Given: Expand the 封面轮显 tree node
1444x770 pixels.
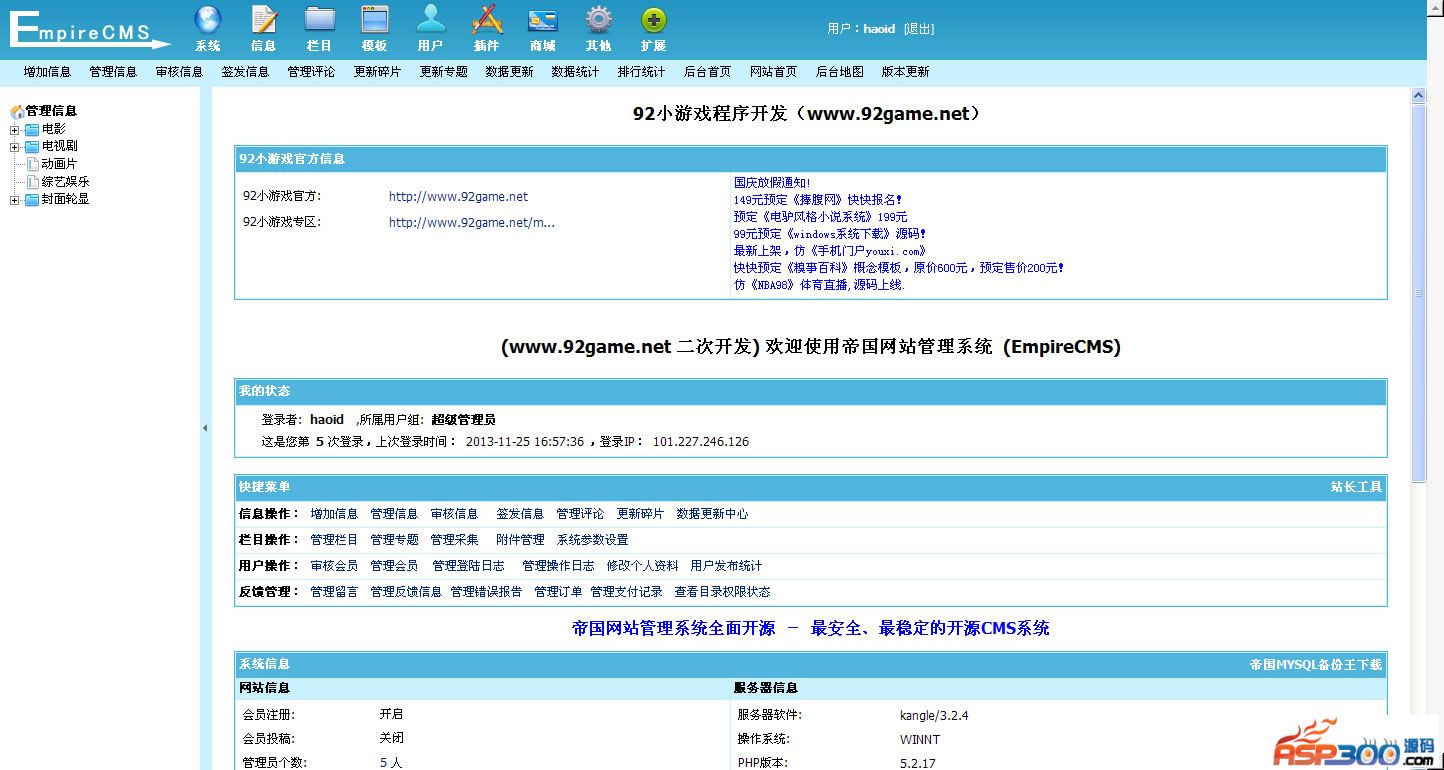Looking at the screenshot, I should click(15, 200).
